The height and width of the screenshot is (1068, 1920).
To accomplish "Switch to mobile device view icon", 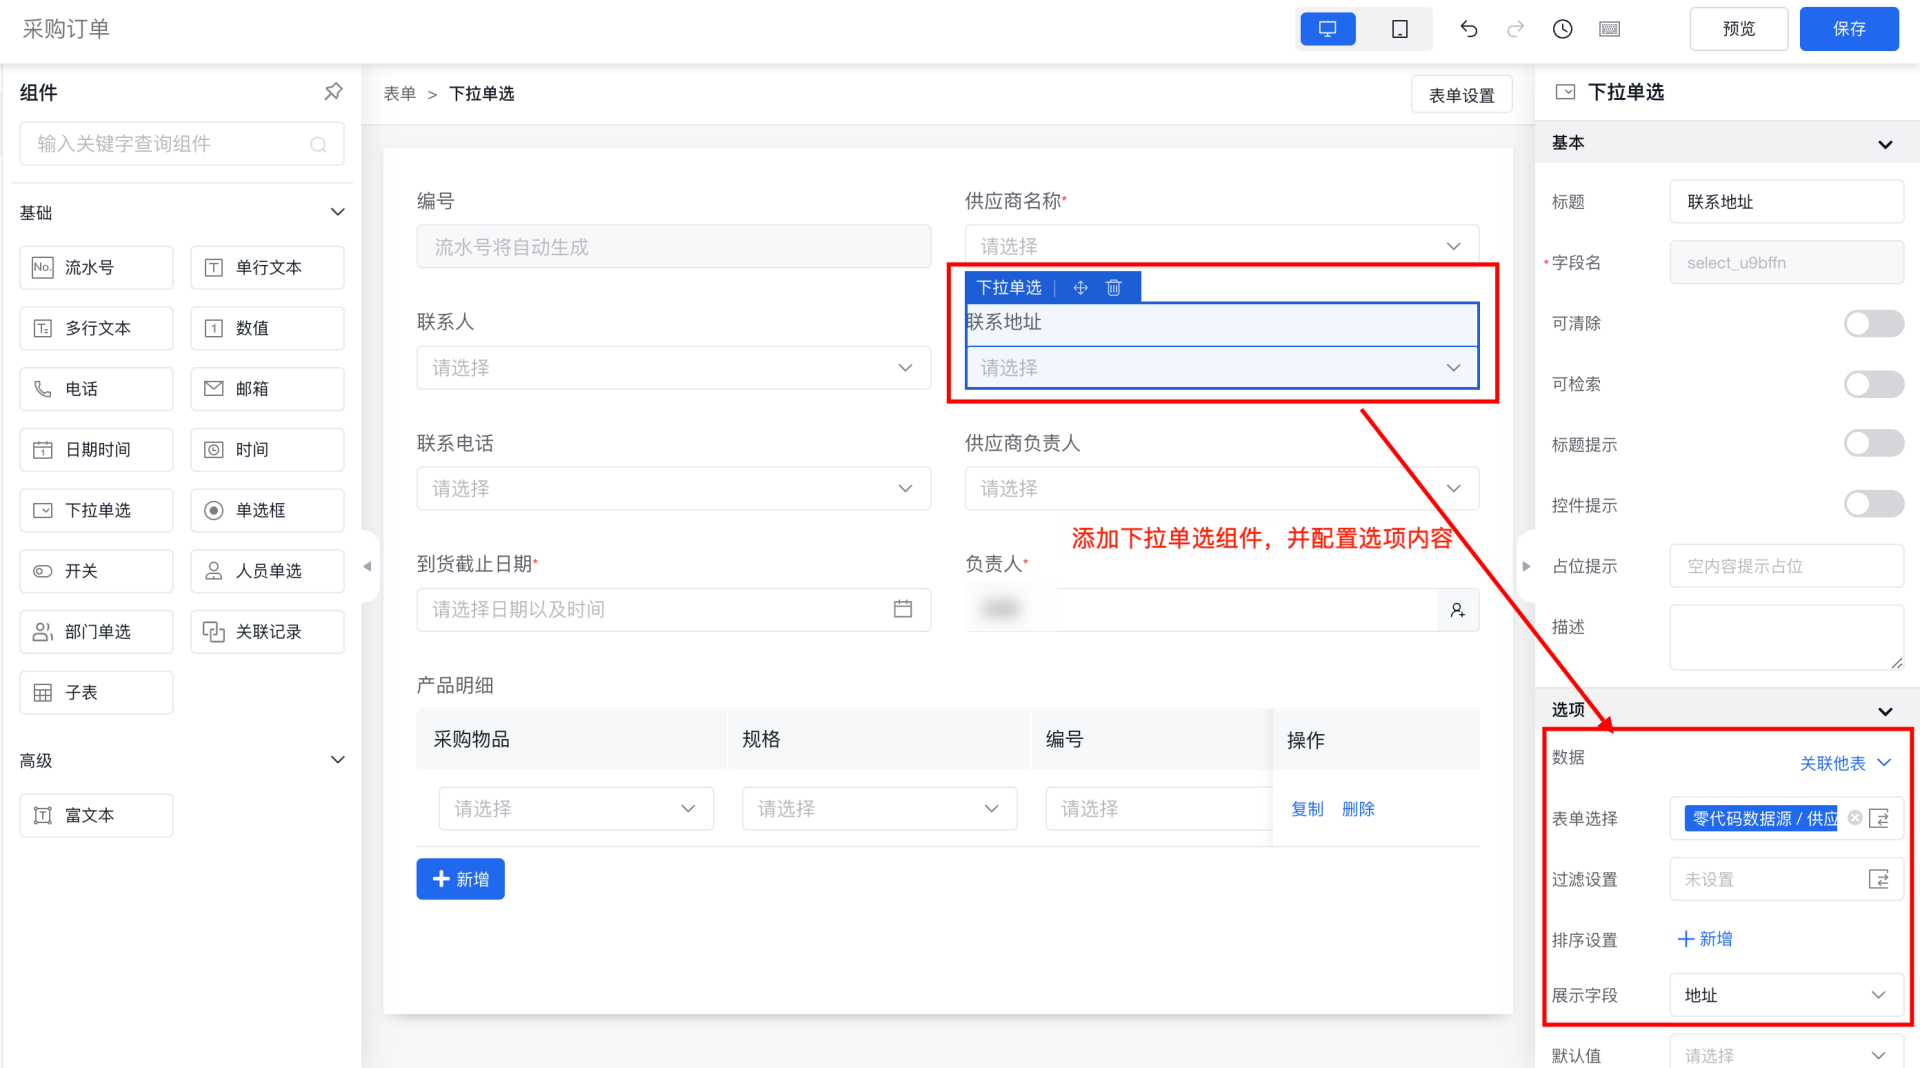I will (x=1399, y=29).
